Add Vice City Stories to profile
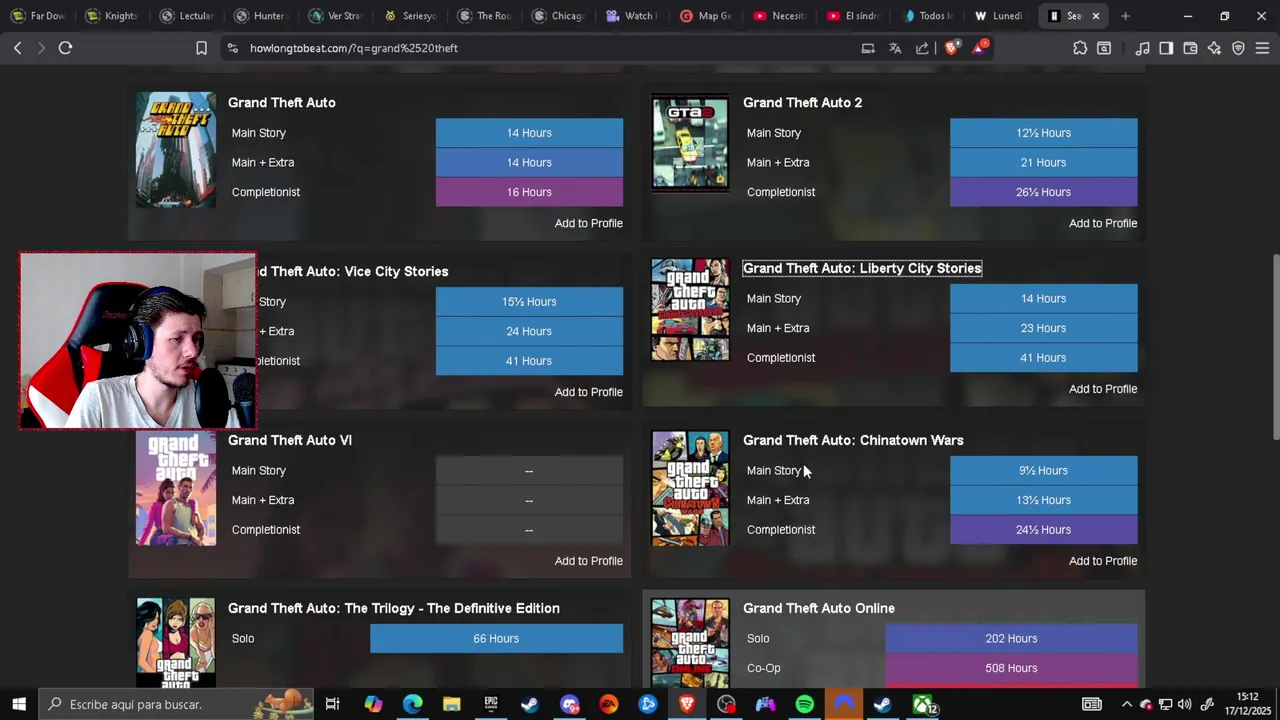This screenshot has height=720, width=1280. click(588, 392)
